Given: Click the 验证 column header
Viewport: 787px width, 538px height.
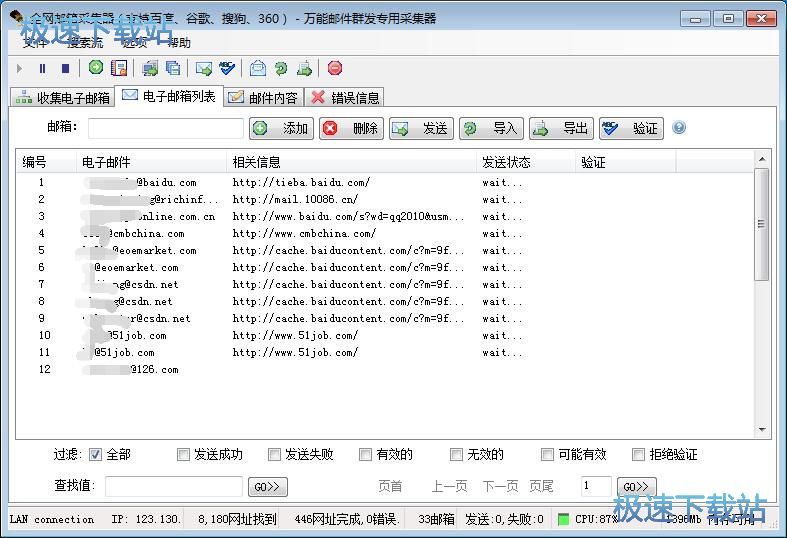Looking at the screenshot, I should (625, 162).
